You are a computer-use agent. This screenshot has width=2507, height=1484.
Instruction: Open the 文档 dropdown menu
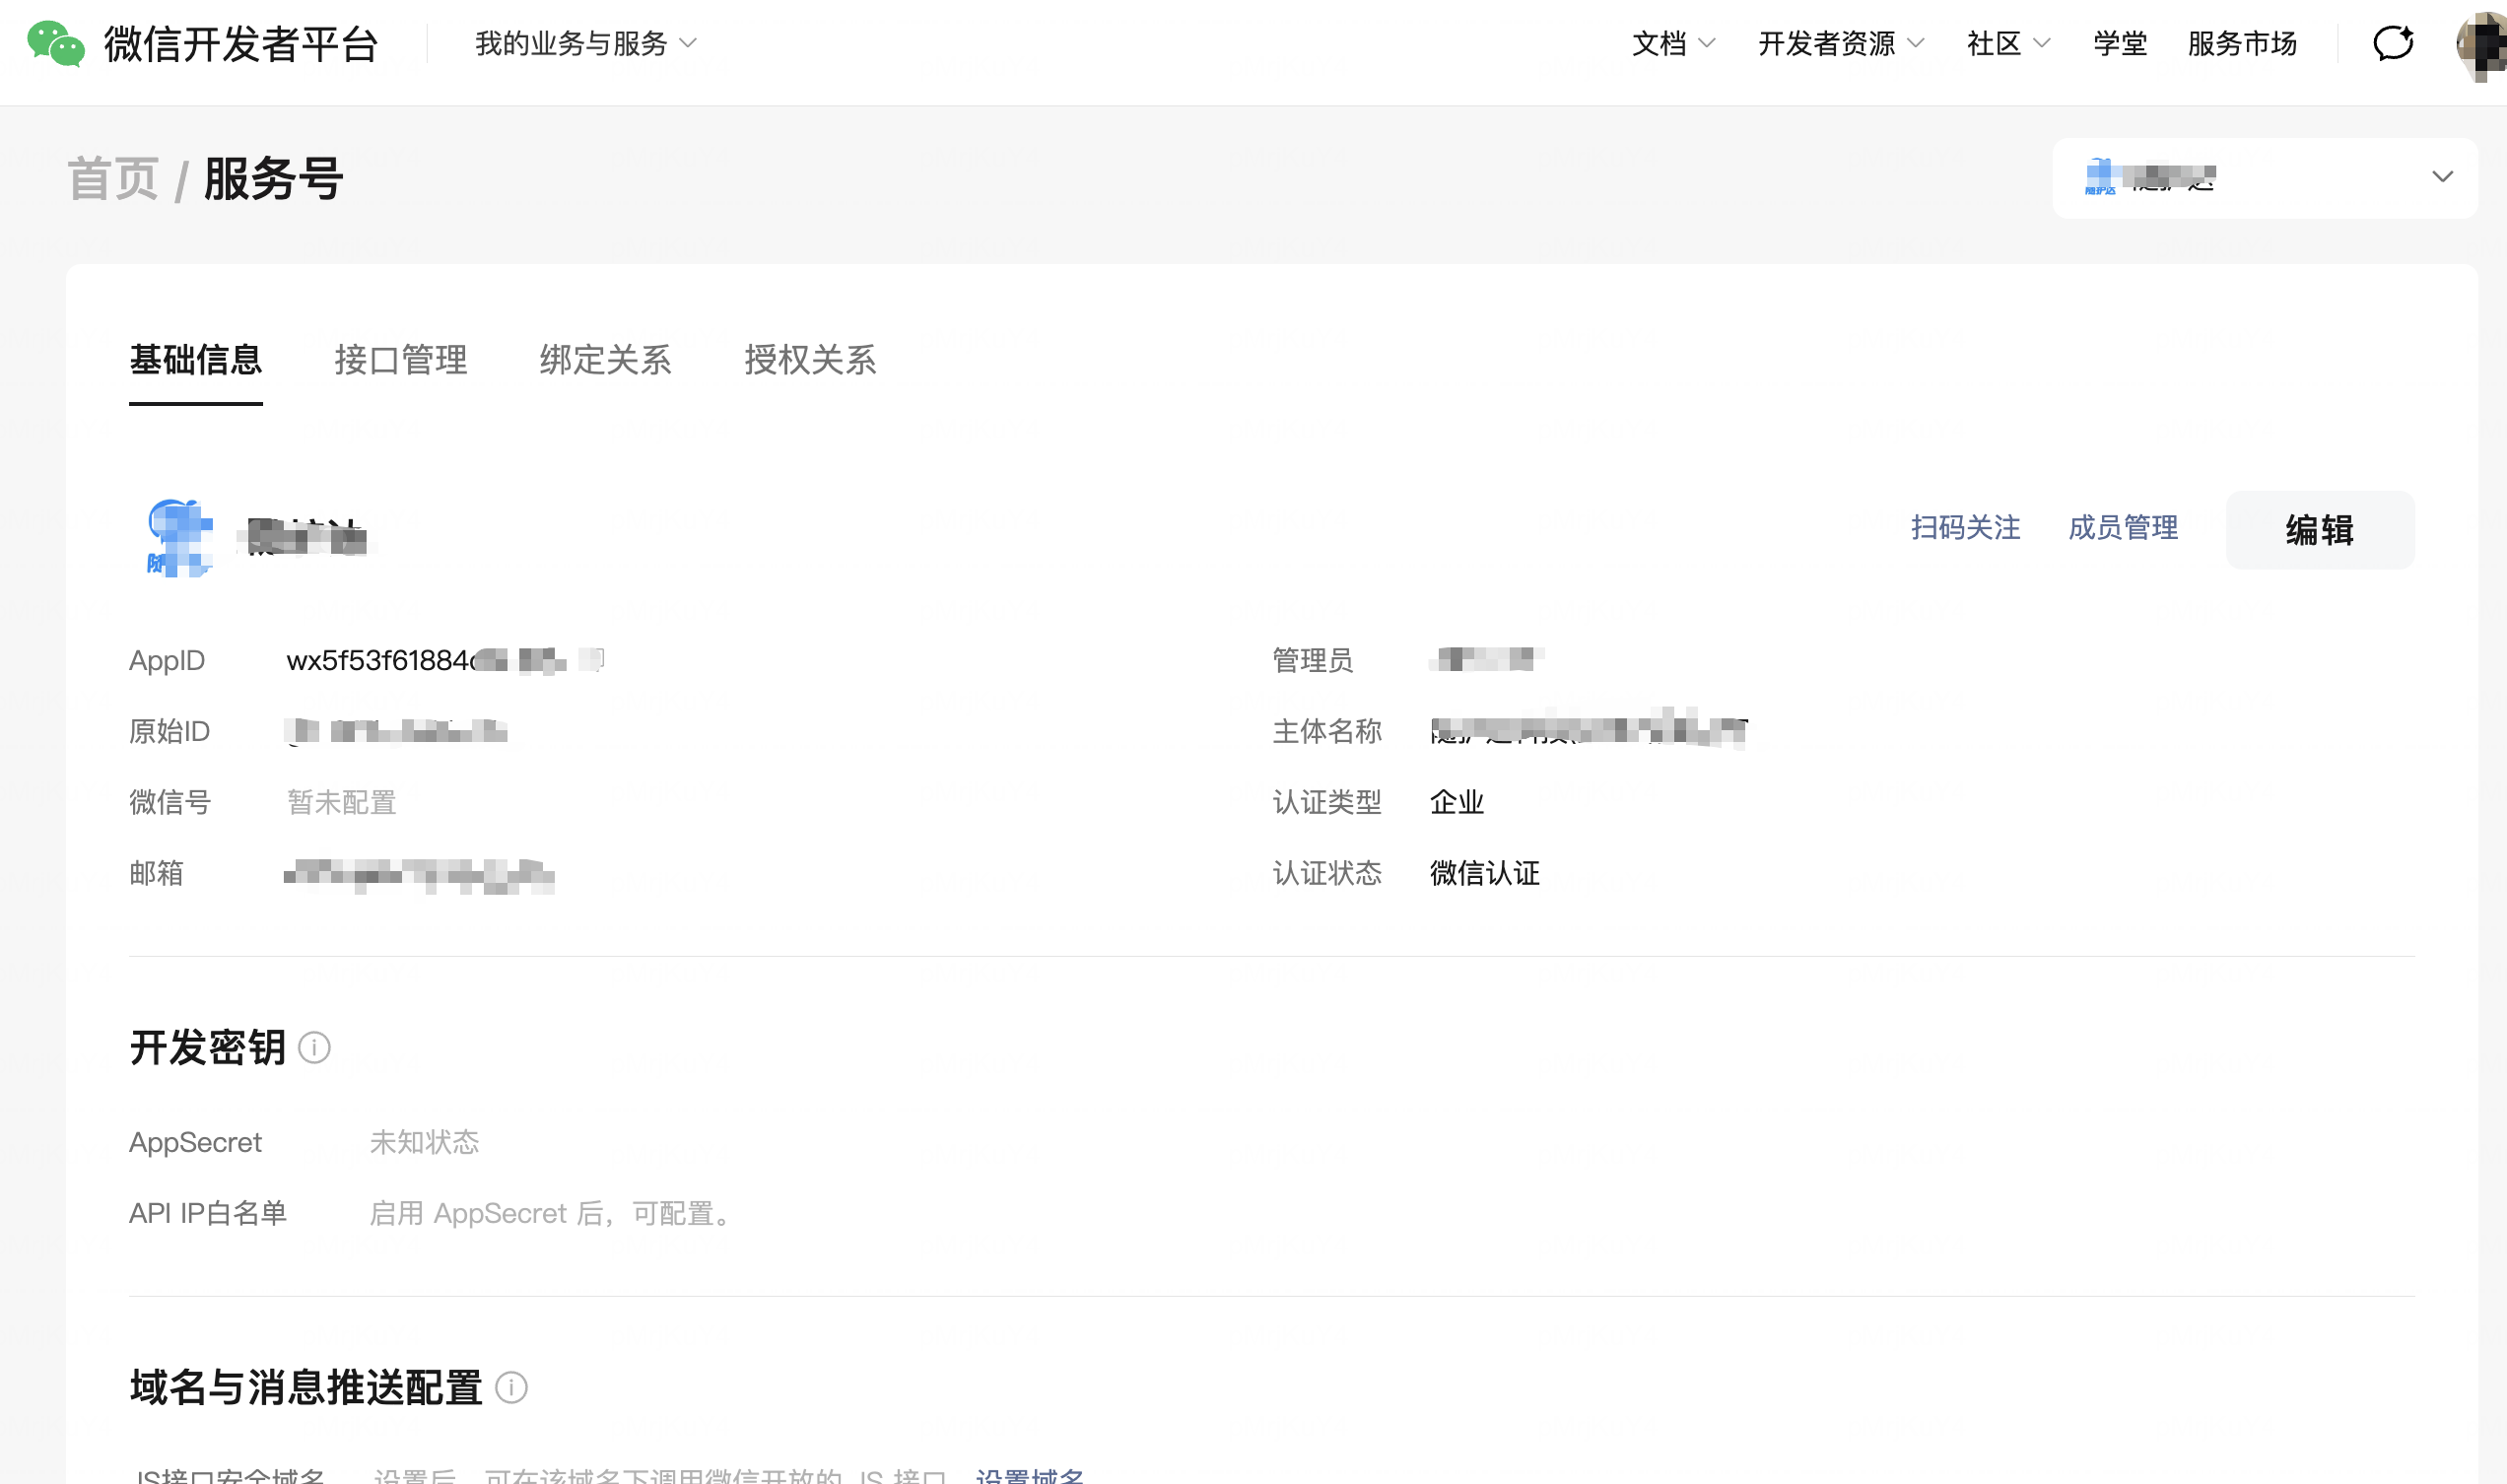point(1673,44)
